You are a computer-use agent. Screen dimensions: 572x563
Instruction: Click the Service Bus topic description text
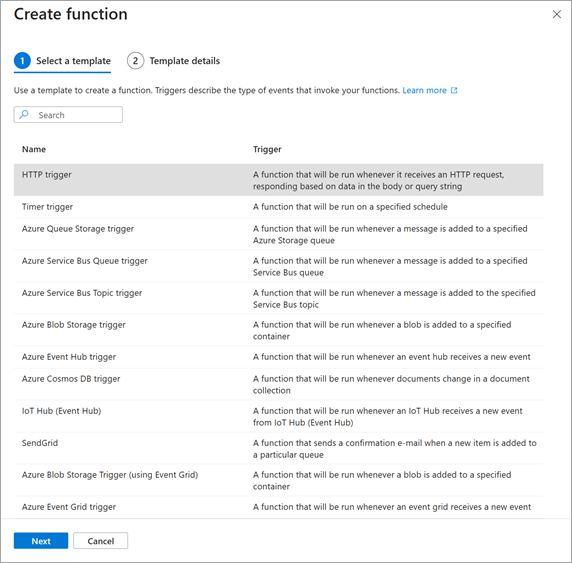(394, 299)
